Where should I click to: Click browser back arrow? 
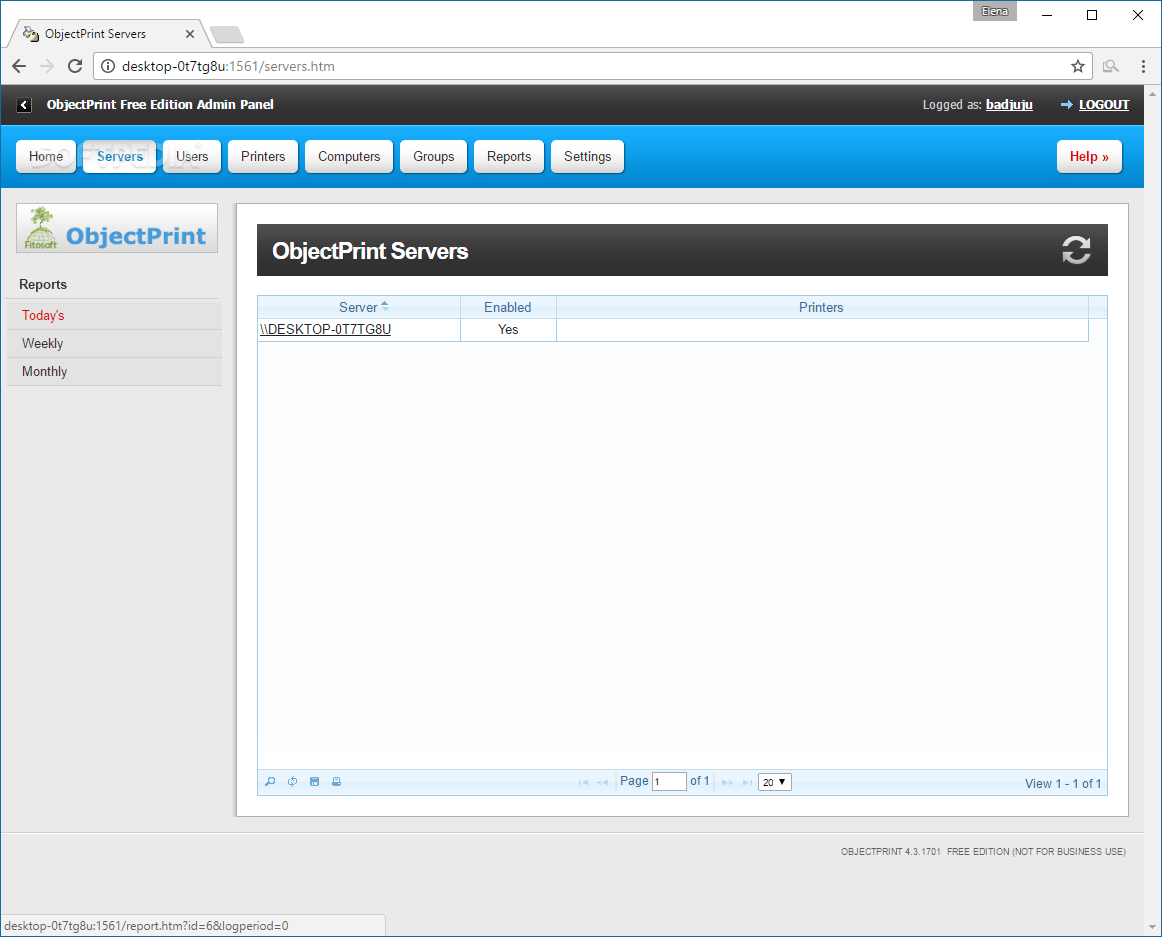[x=19, y=66]
